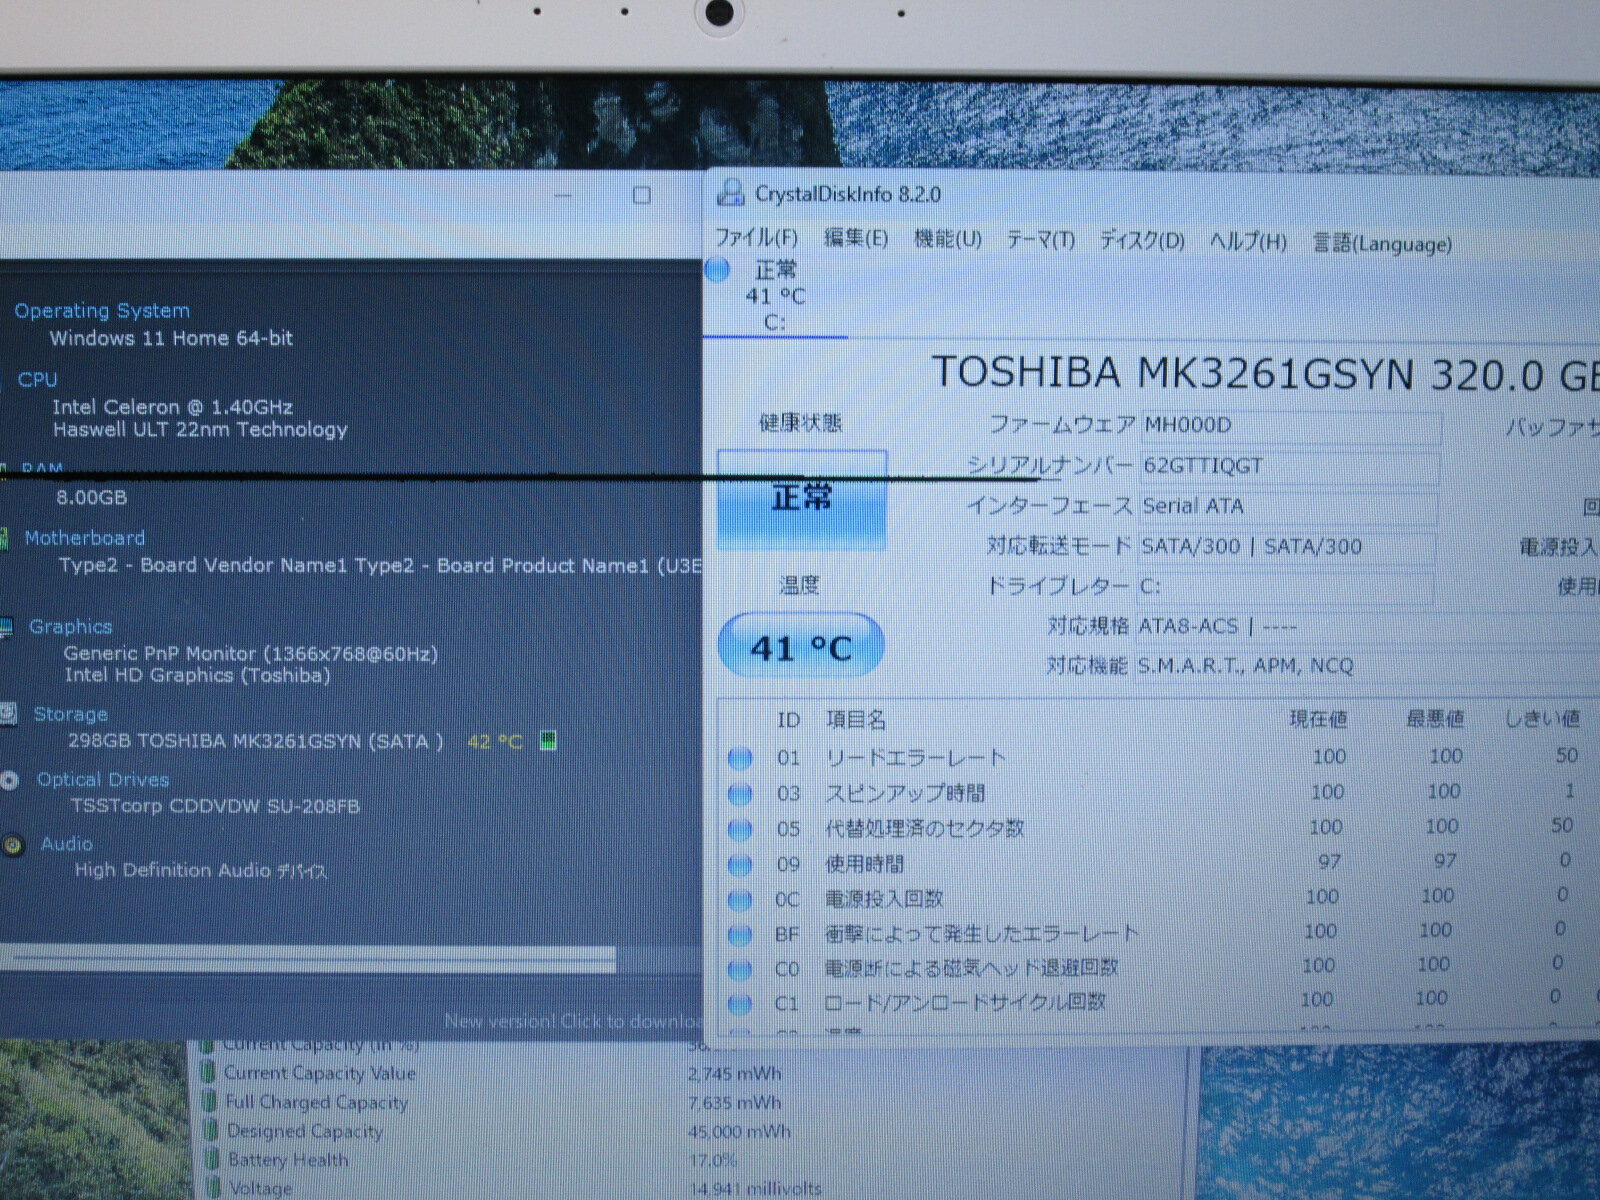Click the Storage drive icon in Speccy
The width and height of the screenshot is (1600, 1200).
(x=8, y=713)
